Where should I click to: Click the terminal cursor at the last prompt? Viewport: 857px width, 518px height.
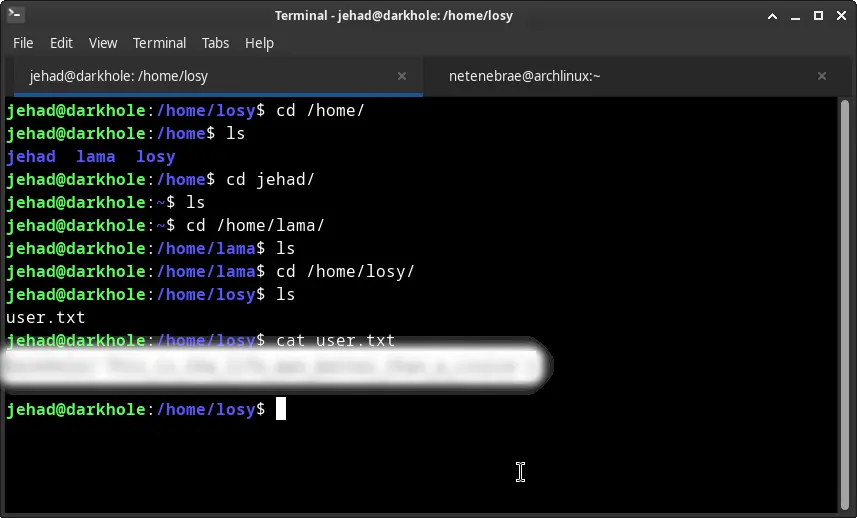pyautogui.click(x=281, y=409)
